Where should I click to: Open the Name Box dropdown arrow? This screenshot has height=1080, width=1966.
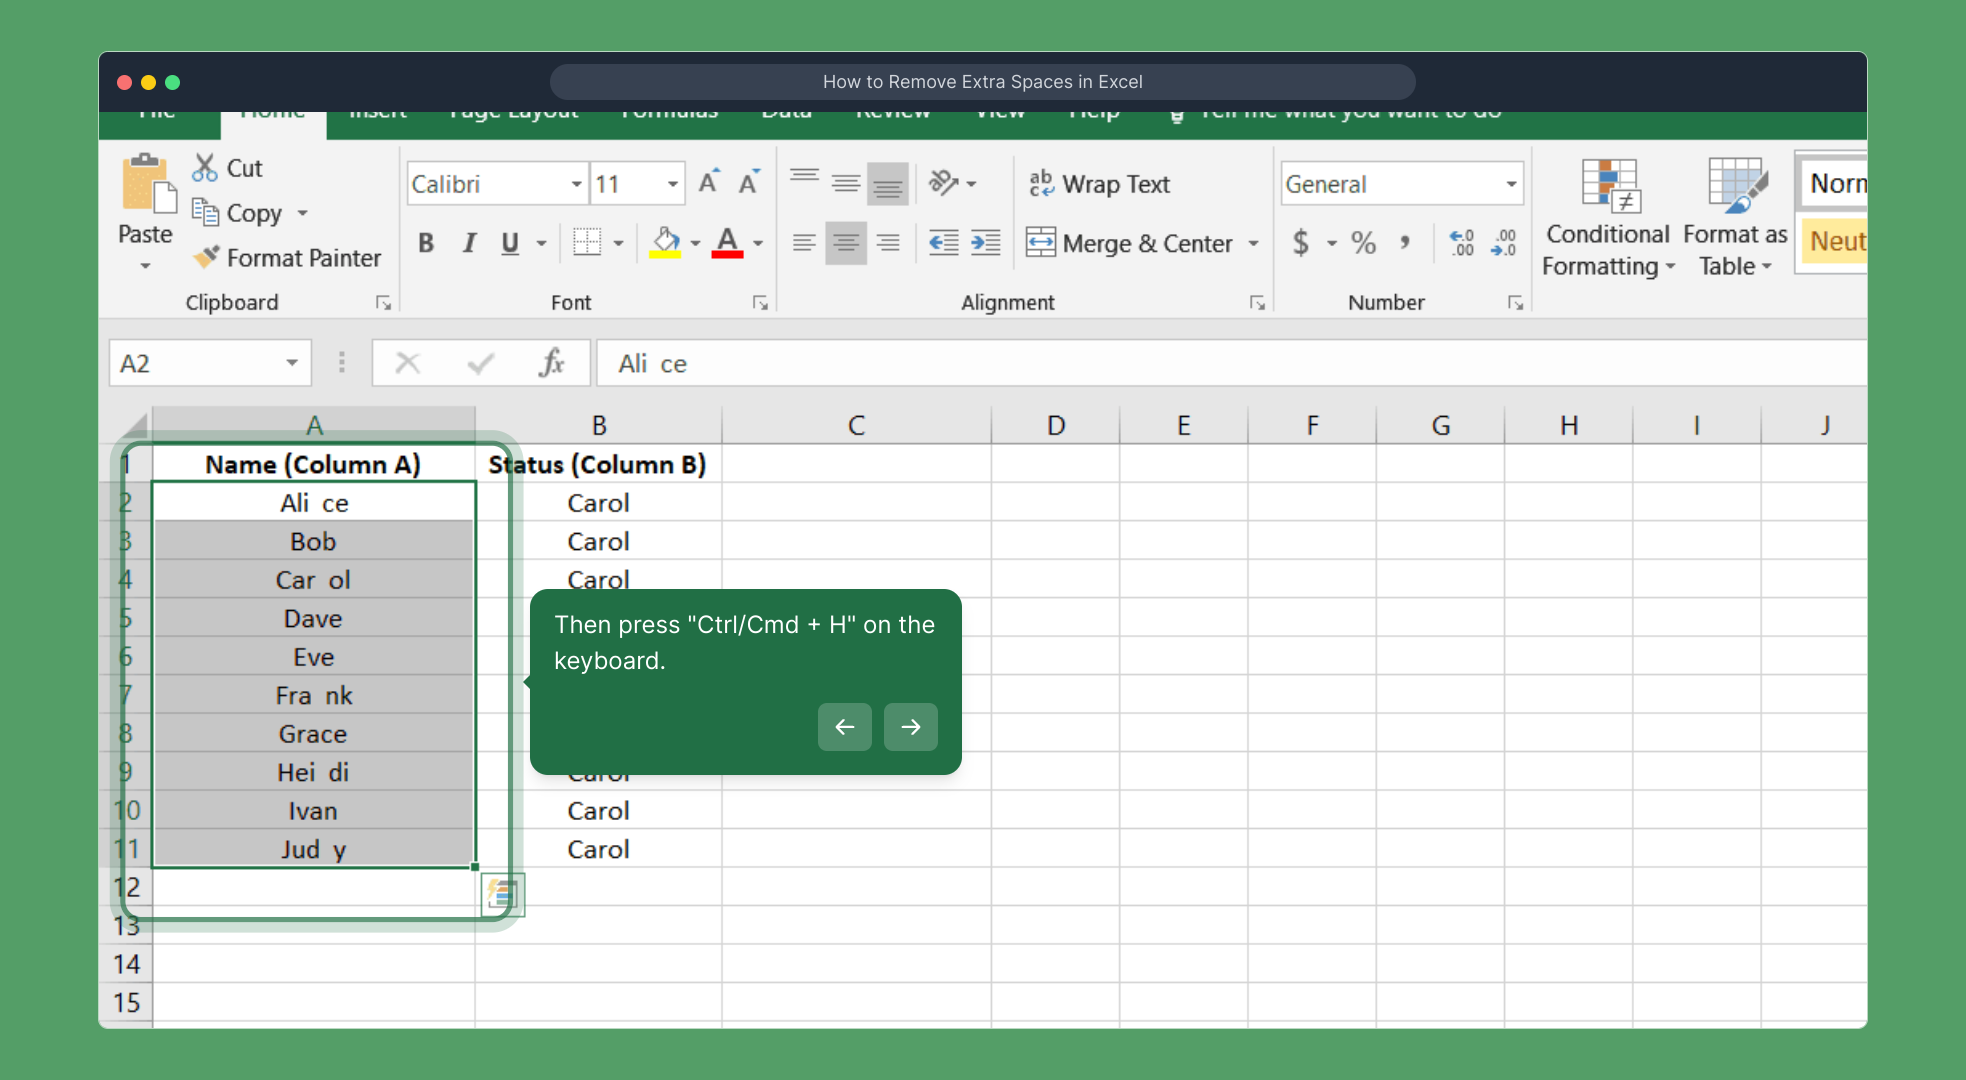(291, 363)
